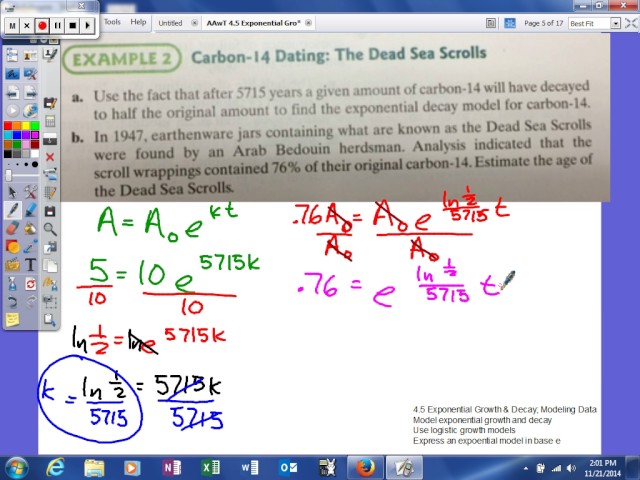Open Insert Media from File
The height and width of the screenshot is (480, 640).
click(12, 264)
